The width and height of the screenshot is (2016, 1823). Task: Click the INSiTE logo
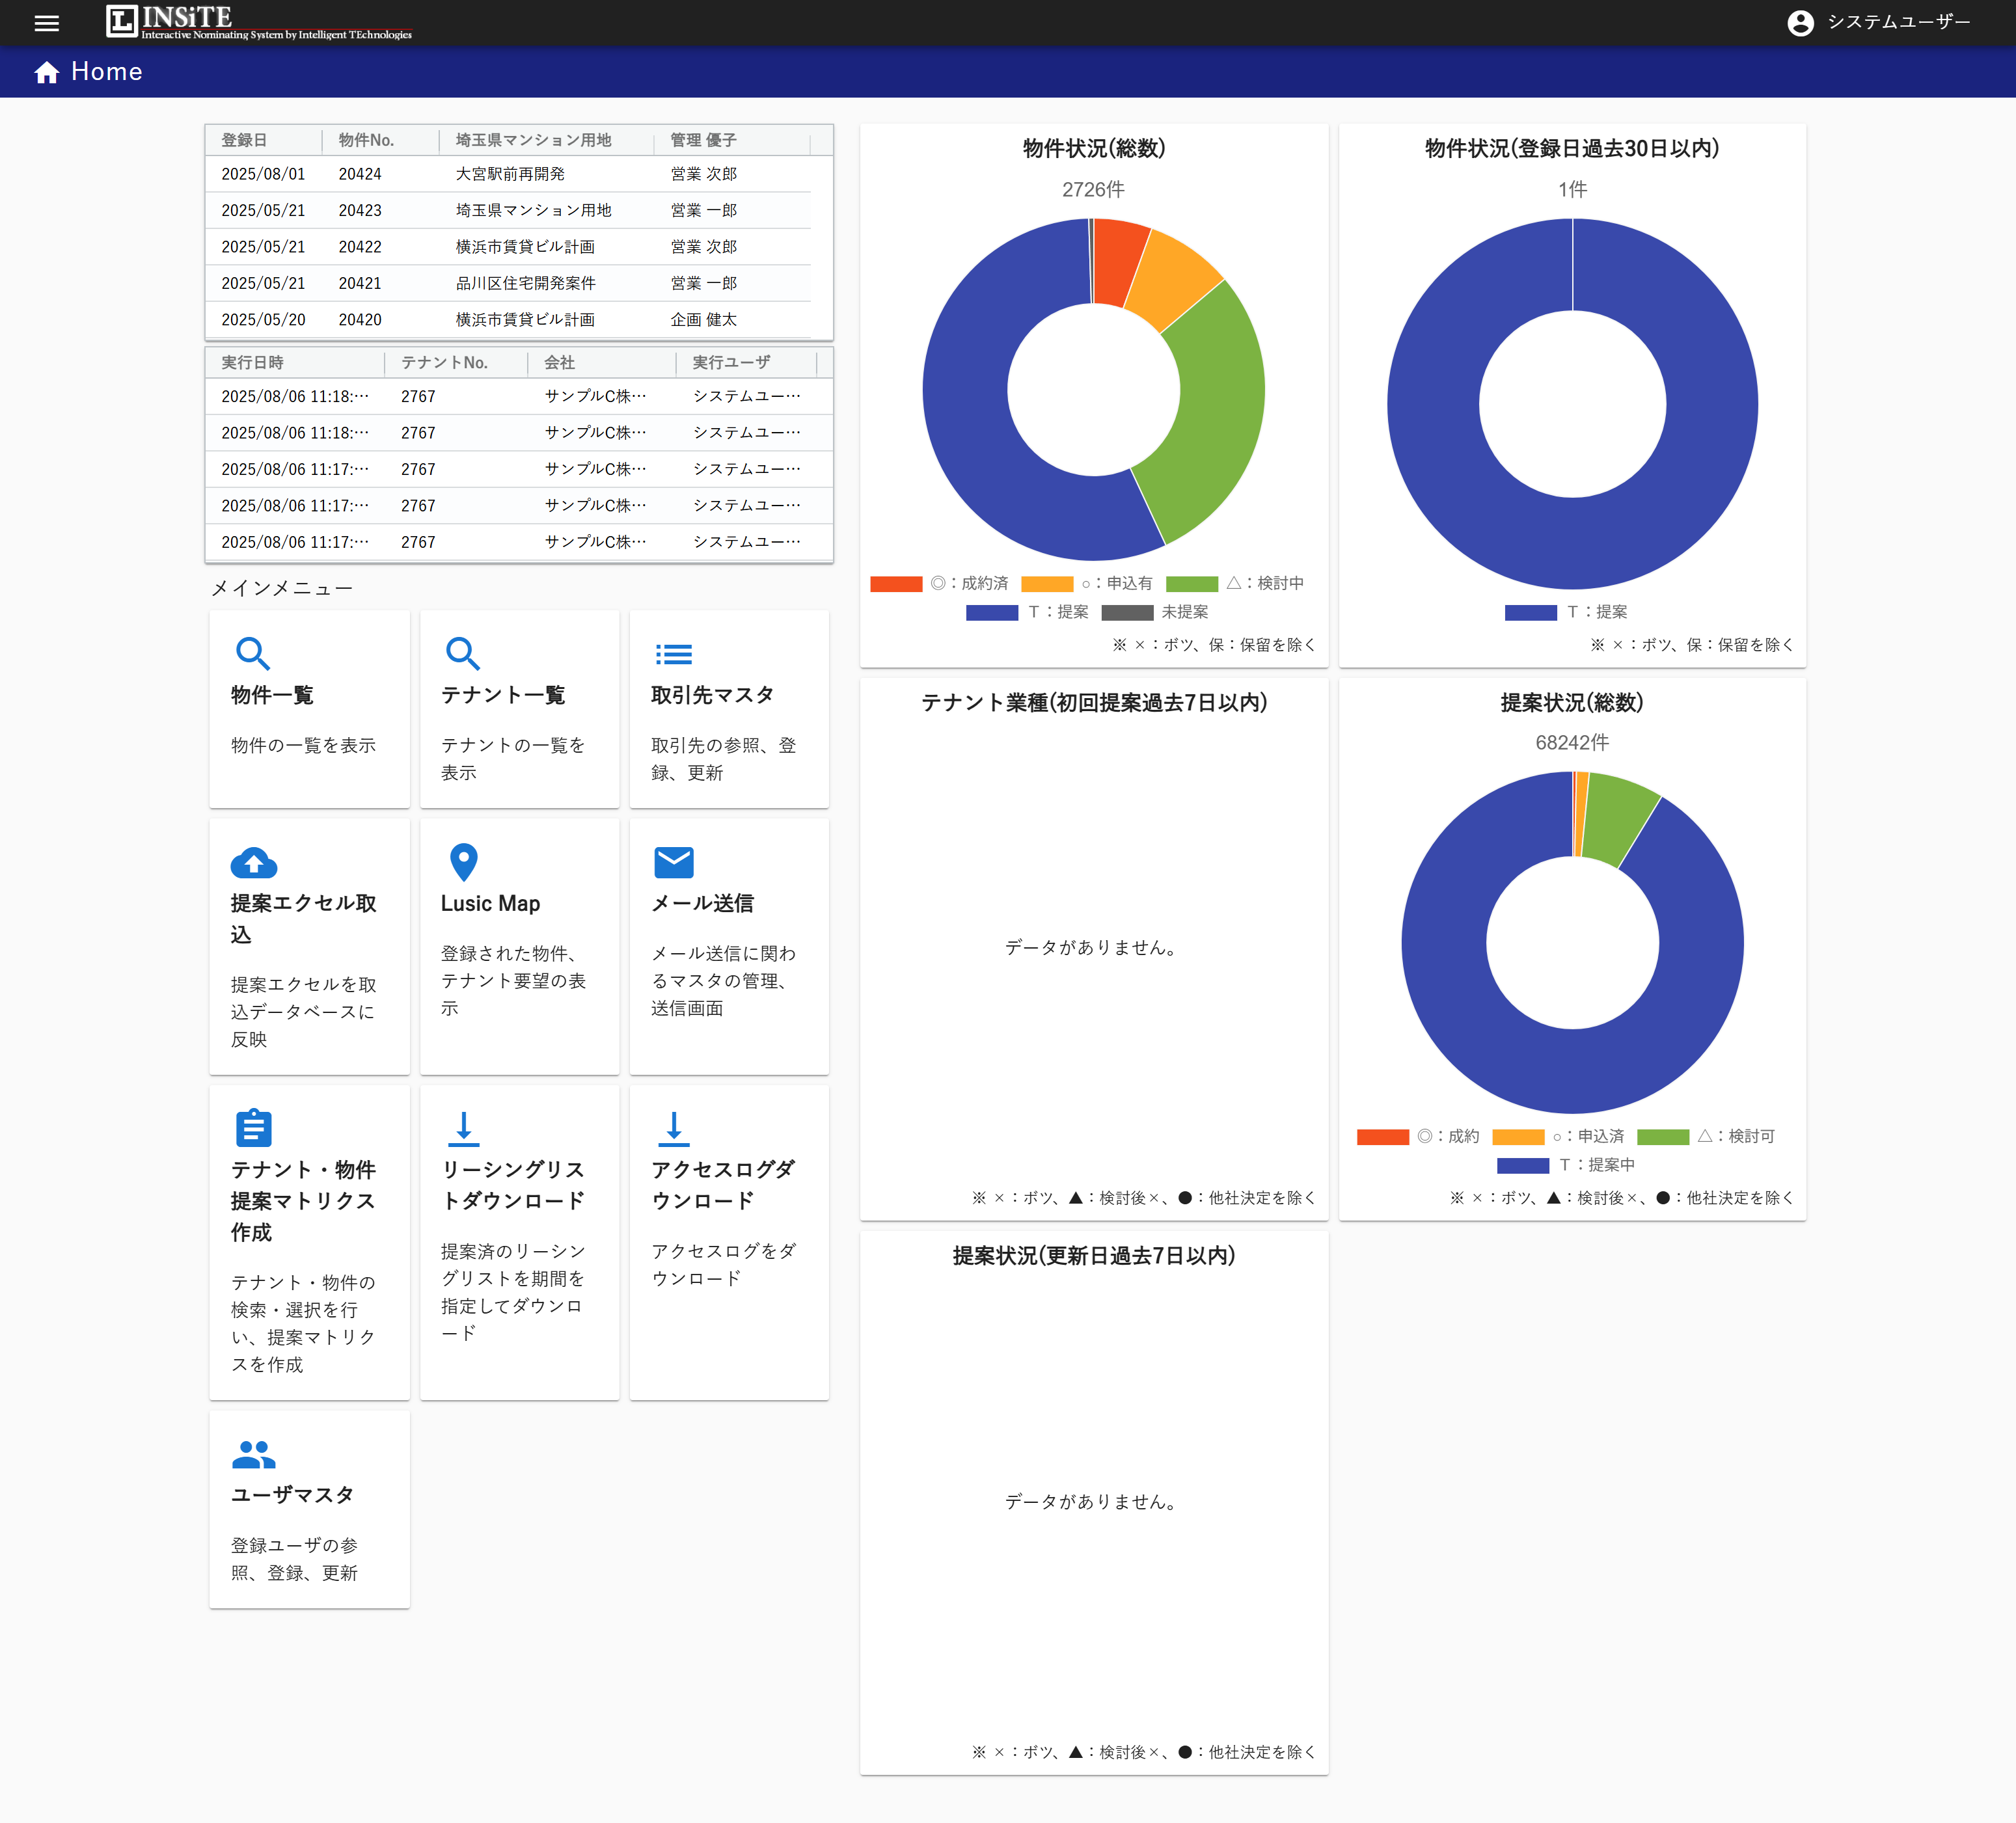258,22
